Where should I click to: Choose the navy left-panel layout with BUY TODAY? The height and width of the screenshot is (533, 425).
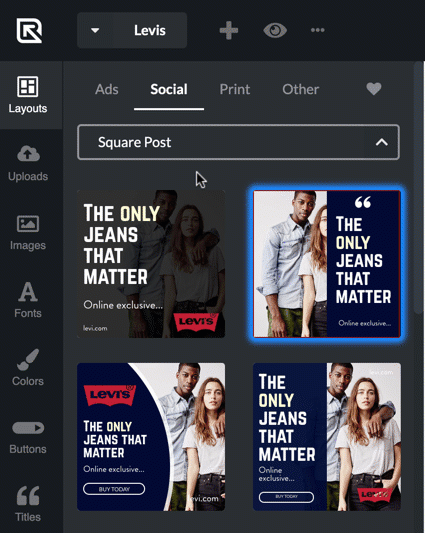(x=327, y=437)
